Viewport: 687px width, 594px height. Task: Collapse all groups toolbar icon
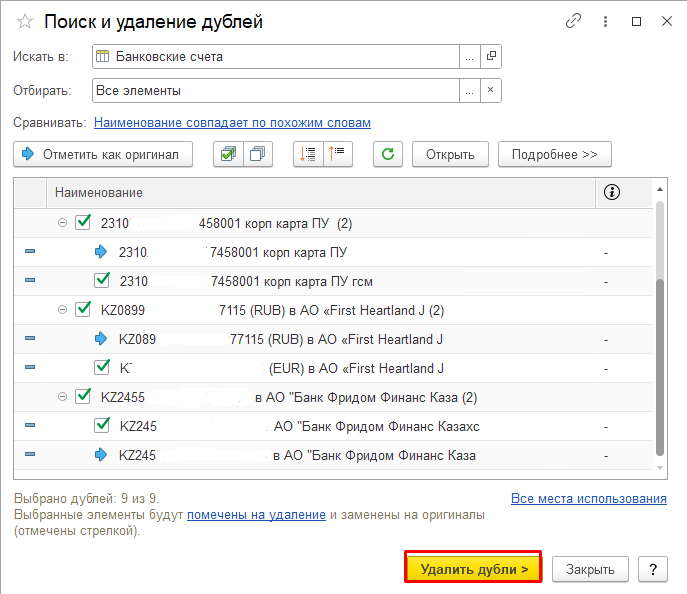pos(337,155)
